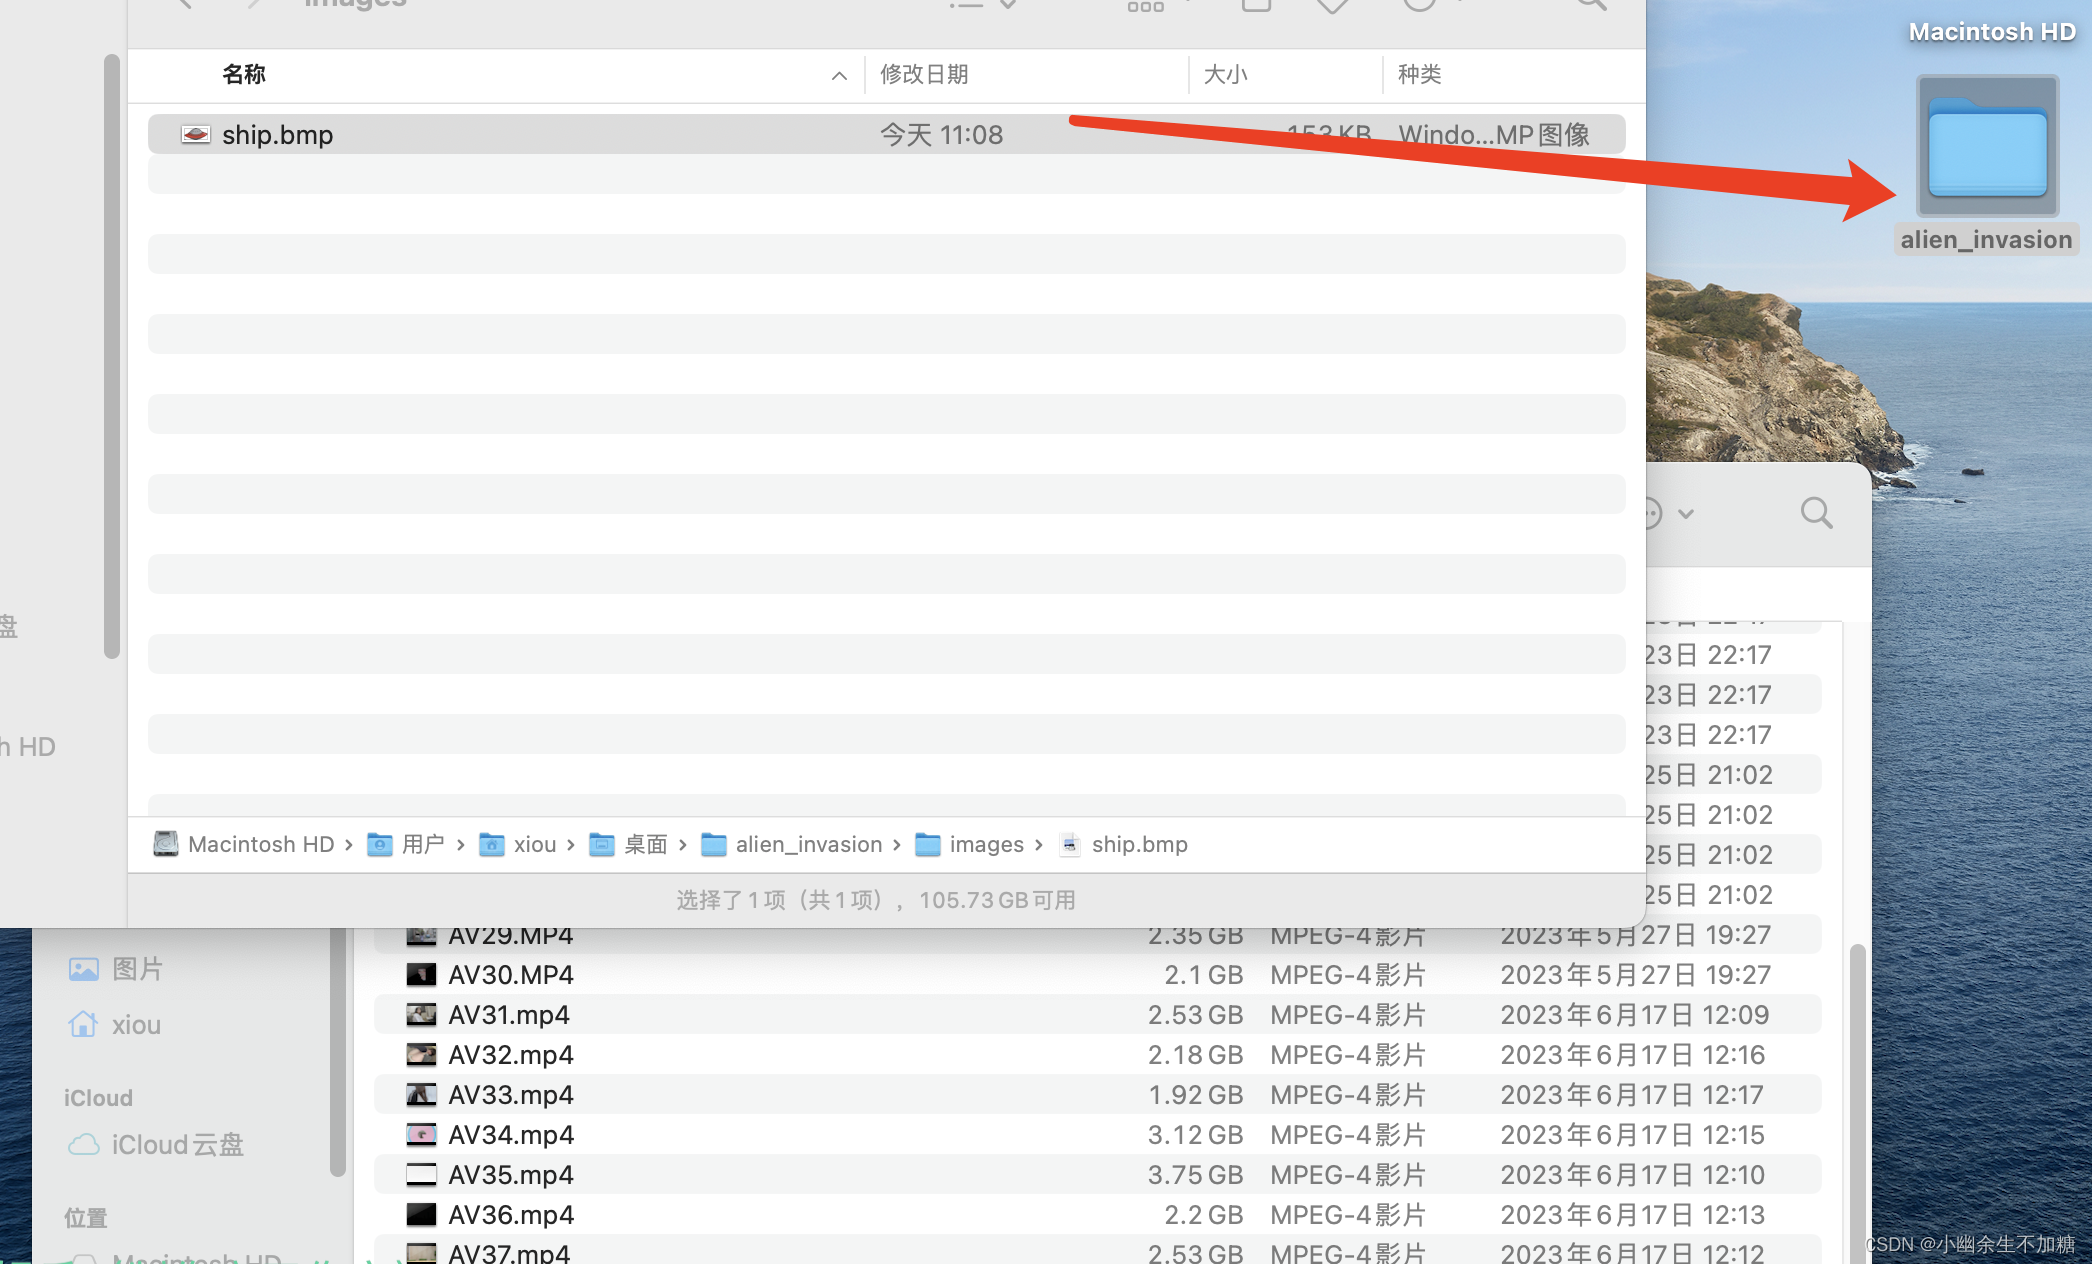Click the ship.bmp file icon
Image resolution: width=2092 pixels, height=1264 pixels.
click(x=195, y=134)
